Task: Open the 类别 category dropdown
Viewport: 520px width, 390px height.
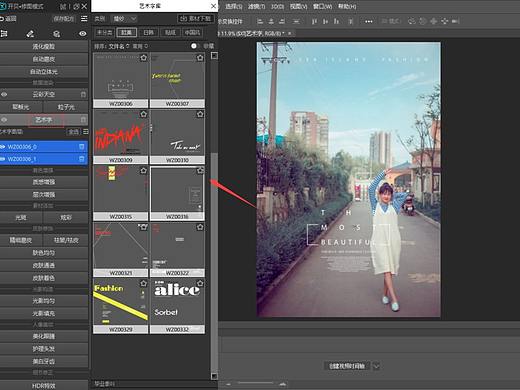Action: (x=125, y=19)
